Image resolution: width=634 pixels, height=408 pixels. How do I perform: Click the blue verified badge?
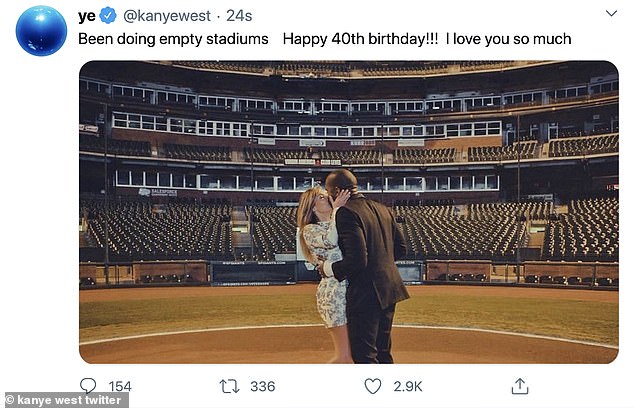108,15
